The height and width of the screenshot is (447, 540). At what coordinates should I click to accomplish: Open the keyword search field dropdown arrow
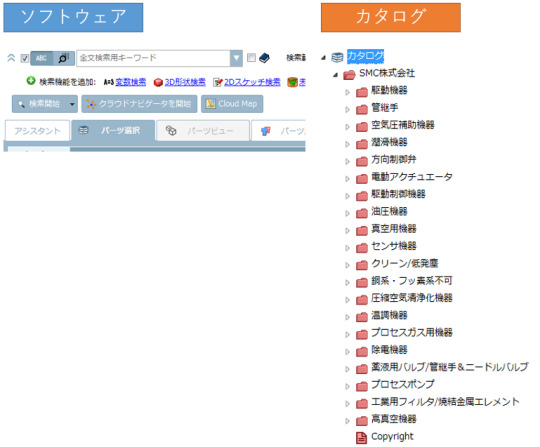[x=236, y=58]
